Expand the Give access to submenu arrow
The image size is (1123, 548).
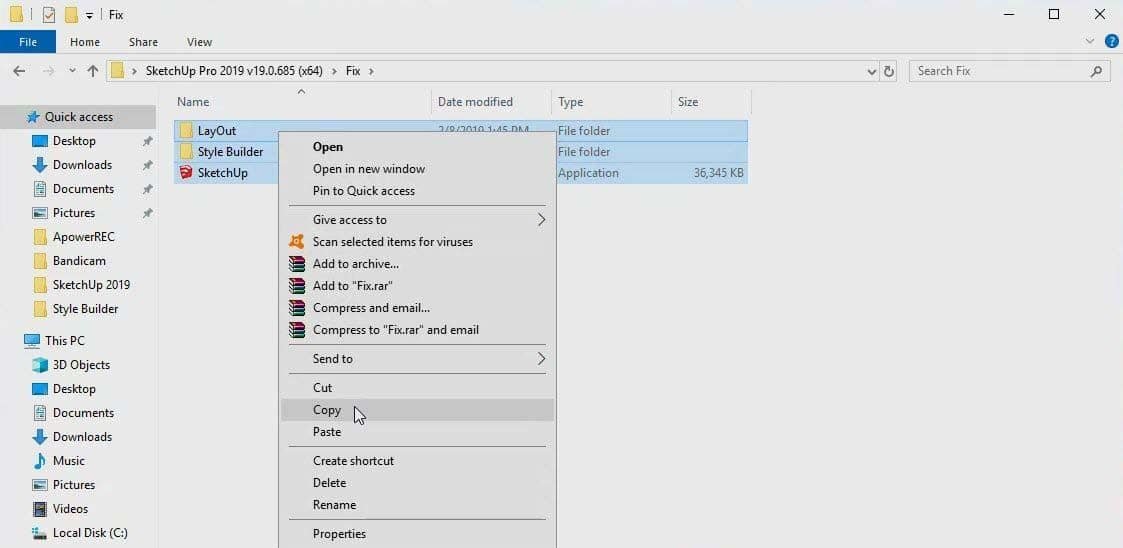[541, 220]
